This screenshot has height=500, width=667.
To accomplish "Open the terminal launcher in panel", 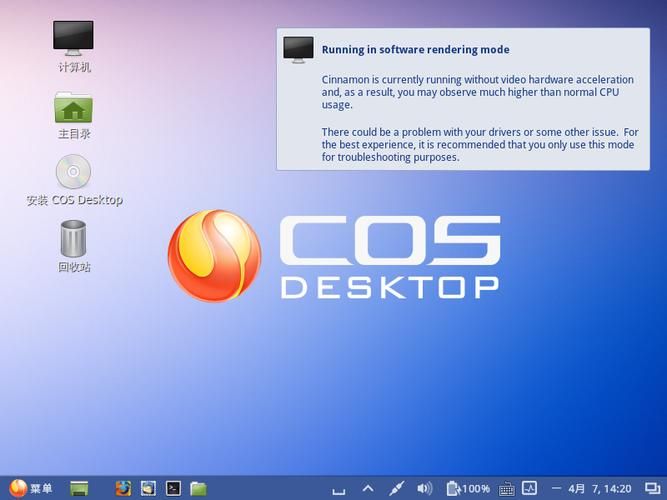I will [x=174, y=488].
